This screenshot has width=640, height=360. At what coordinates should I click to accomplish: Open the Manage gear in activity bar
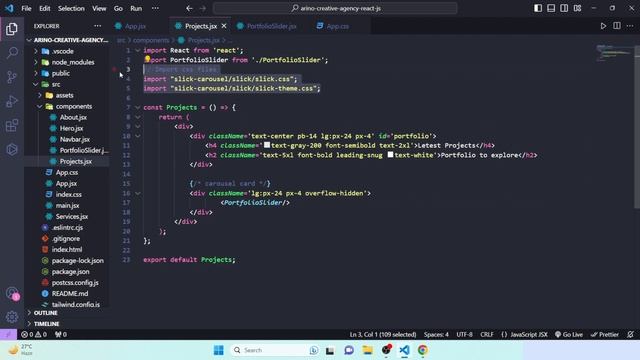pyautogui.click(x=12, y=317)
